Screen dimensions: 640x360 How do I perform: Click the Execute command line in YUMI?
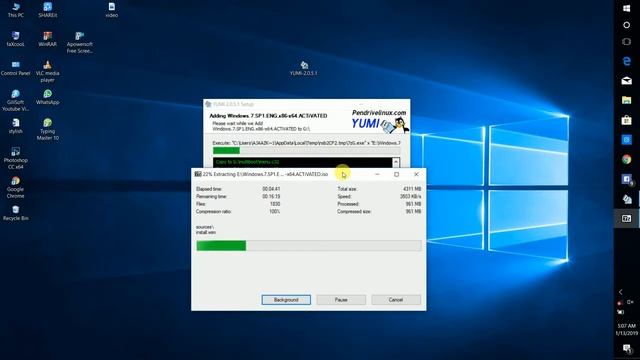306,143
